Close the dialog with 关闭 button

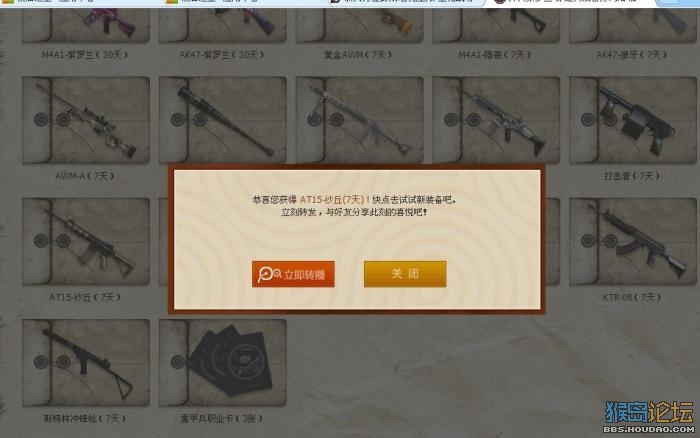[x=405, y=274]
